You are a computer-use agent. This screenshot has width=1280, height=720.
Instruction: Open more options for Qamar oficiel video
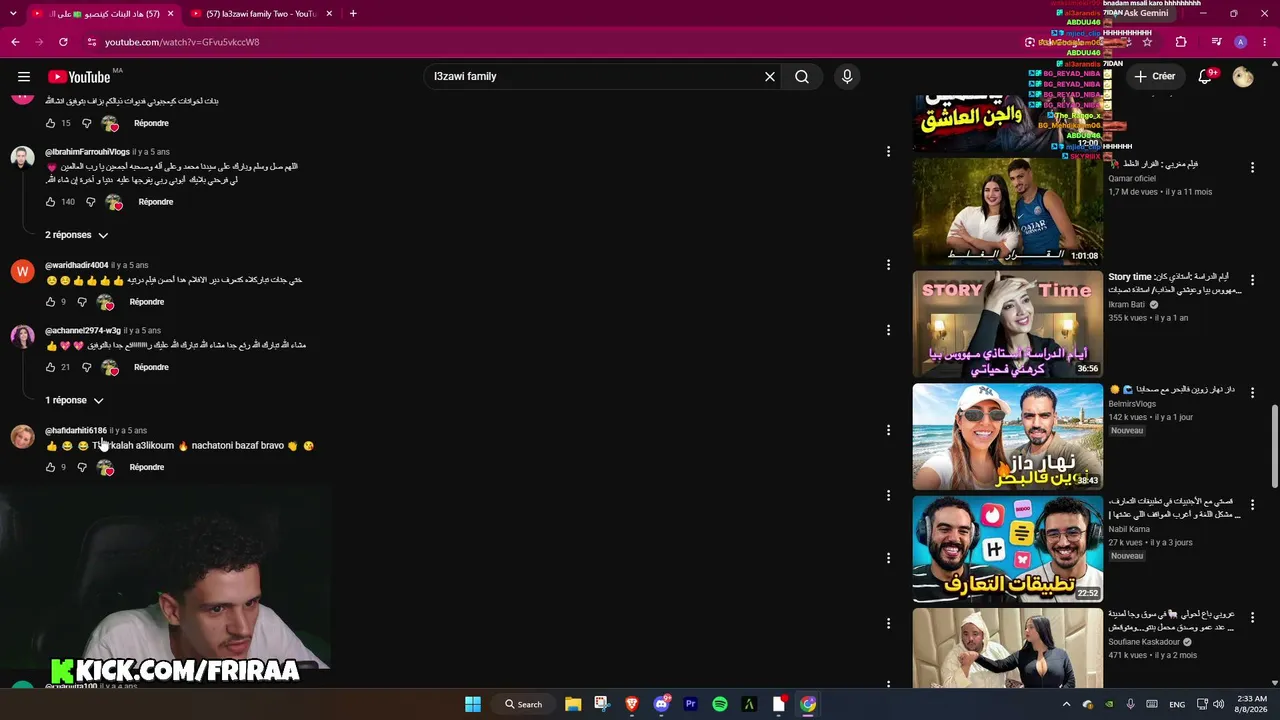coord(1252,168)
